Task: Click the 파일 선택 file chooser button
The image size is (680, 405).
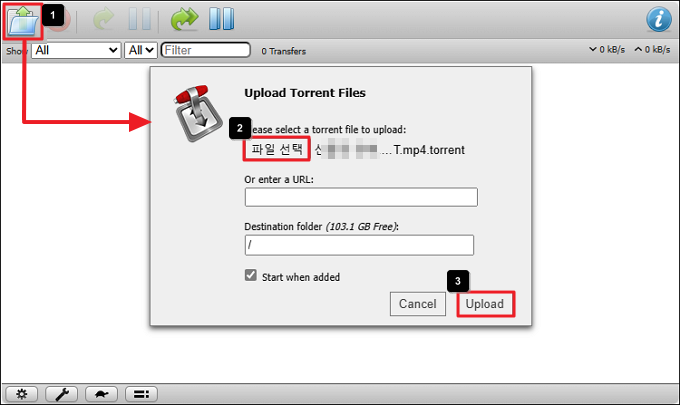Action: click(277, 149)
